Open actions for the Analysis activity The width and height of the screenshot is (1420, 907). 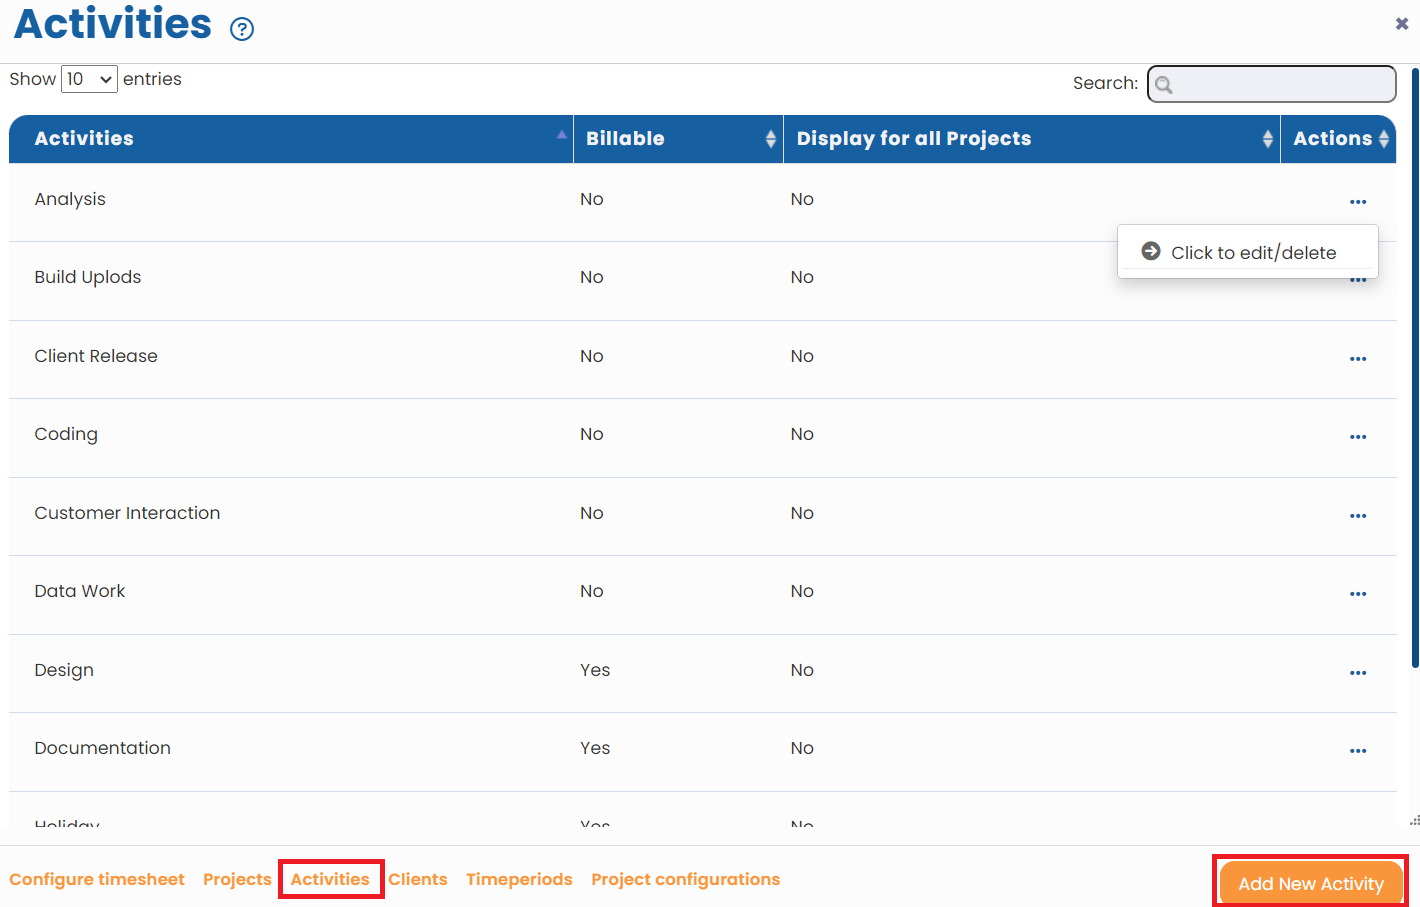pos(1358,202)
